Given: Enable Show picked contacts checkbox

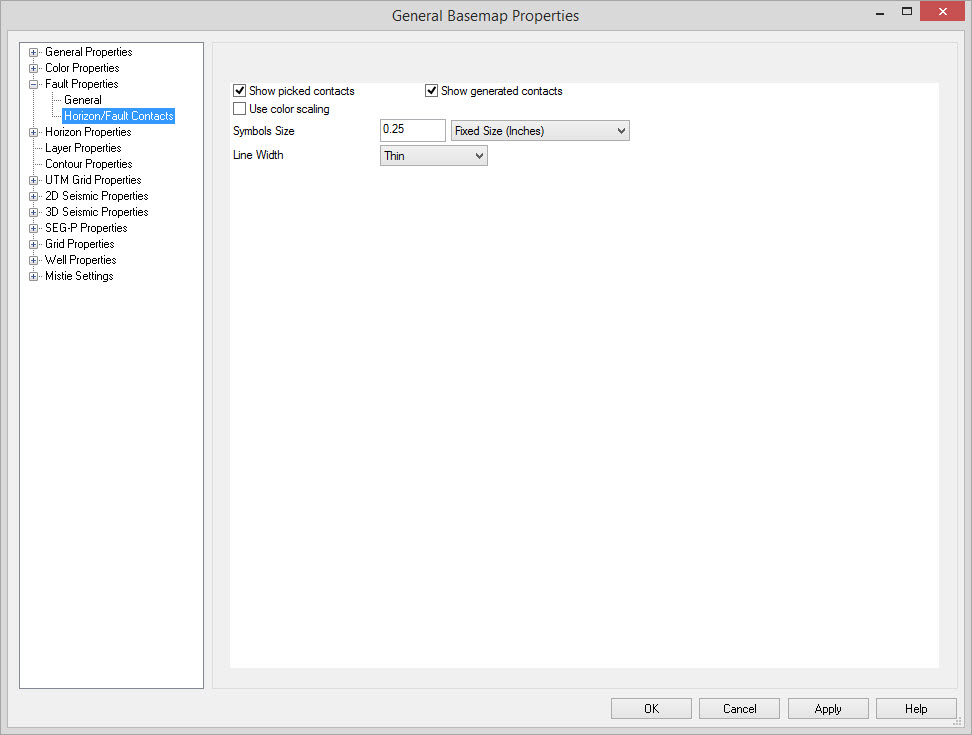Looking at the screenshot, I should (240, 91).
